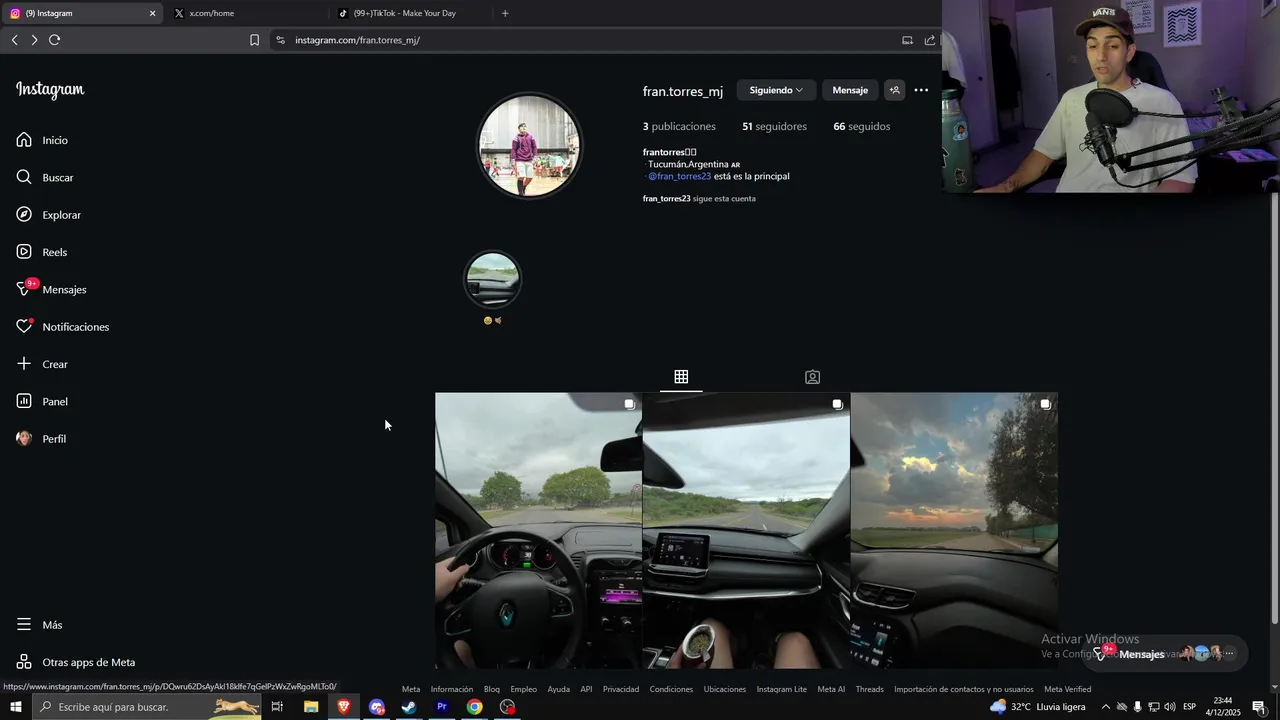Click the share icon in address bar
1280x720 pixels.
coord(930,40)
